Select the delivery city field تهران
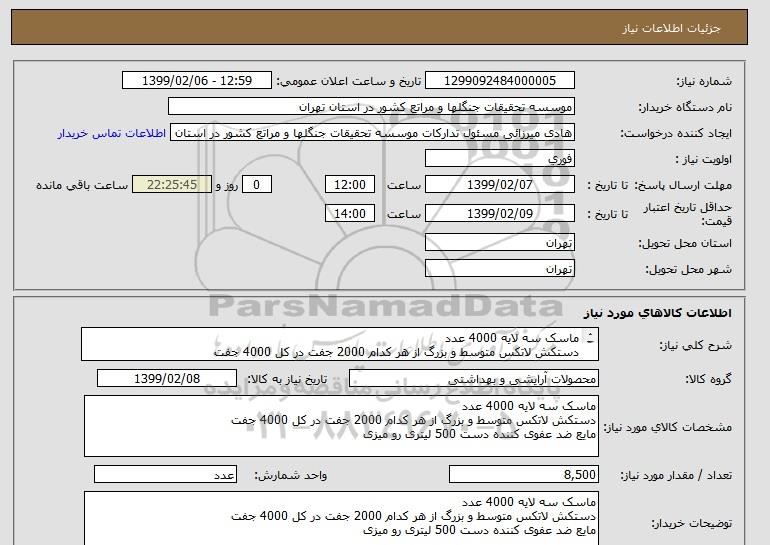Image resolution: width=770 pixels, height=545 pixels. click(x=499, y=268)
